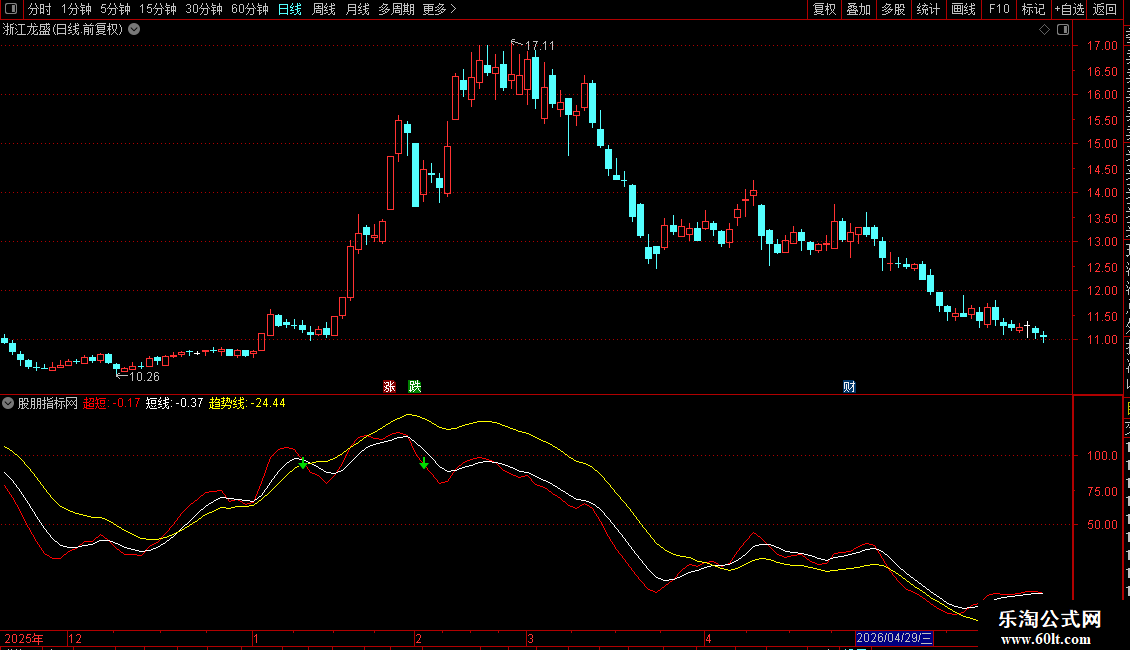
Task: Click the month 3 timeline label
Action: 530,638
